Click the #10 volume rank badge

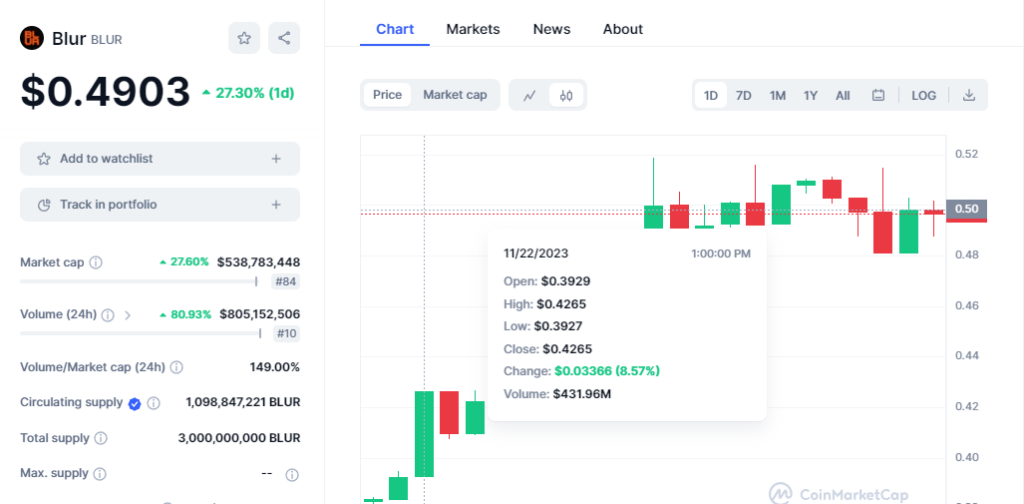[285, 334]
